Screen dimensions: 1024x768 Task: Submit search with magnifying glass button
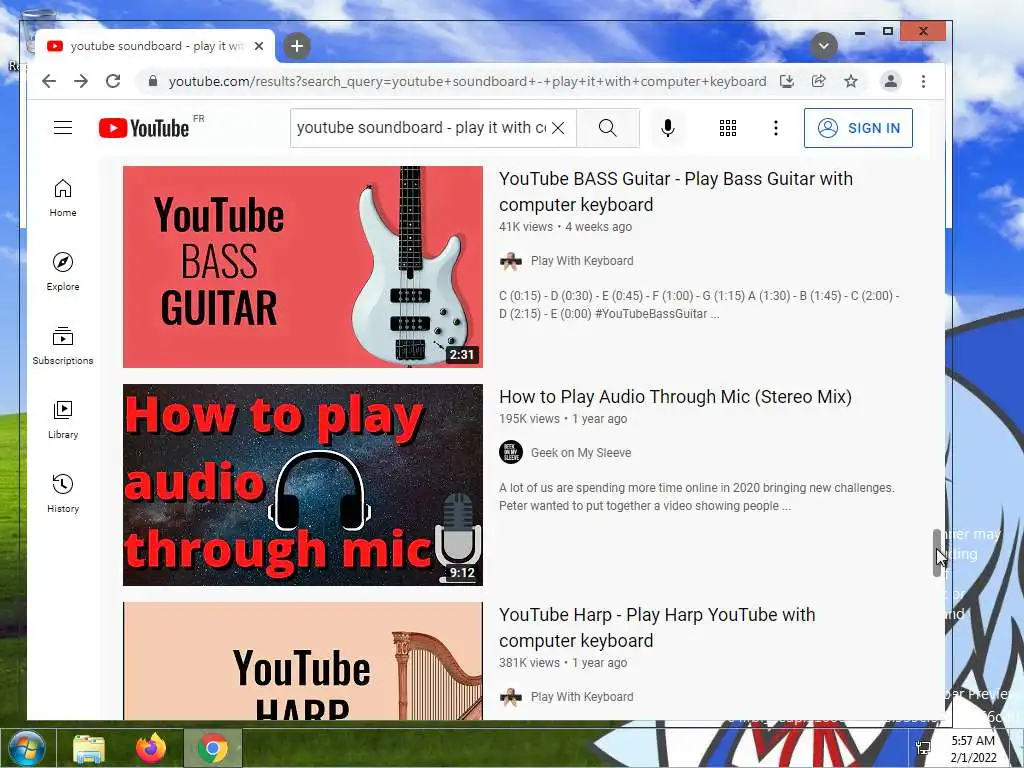coord(608,128)
